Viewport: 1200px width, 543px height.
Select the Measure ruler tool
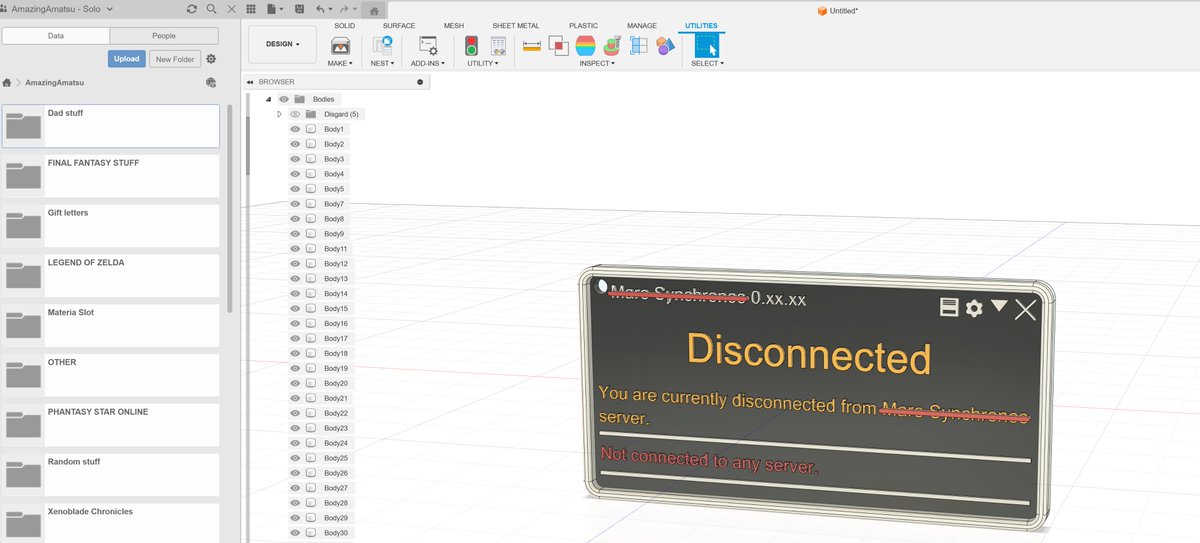[x=532, y=45]
